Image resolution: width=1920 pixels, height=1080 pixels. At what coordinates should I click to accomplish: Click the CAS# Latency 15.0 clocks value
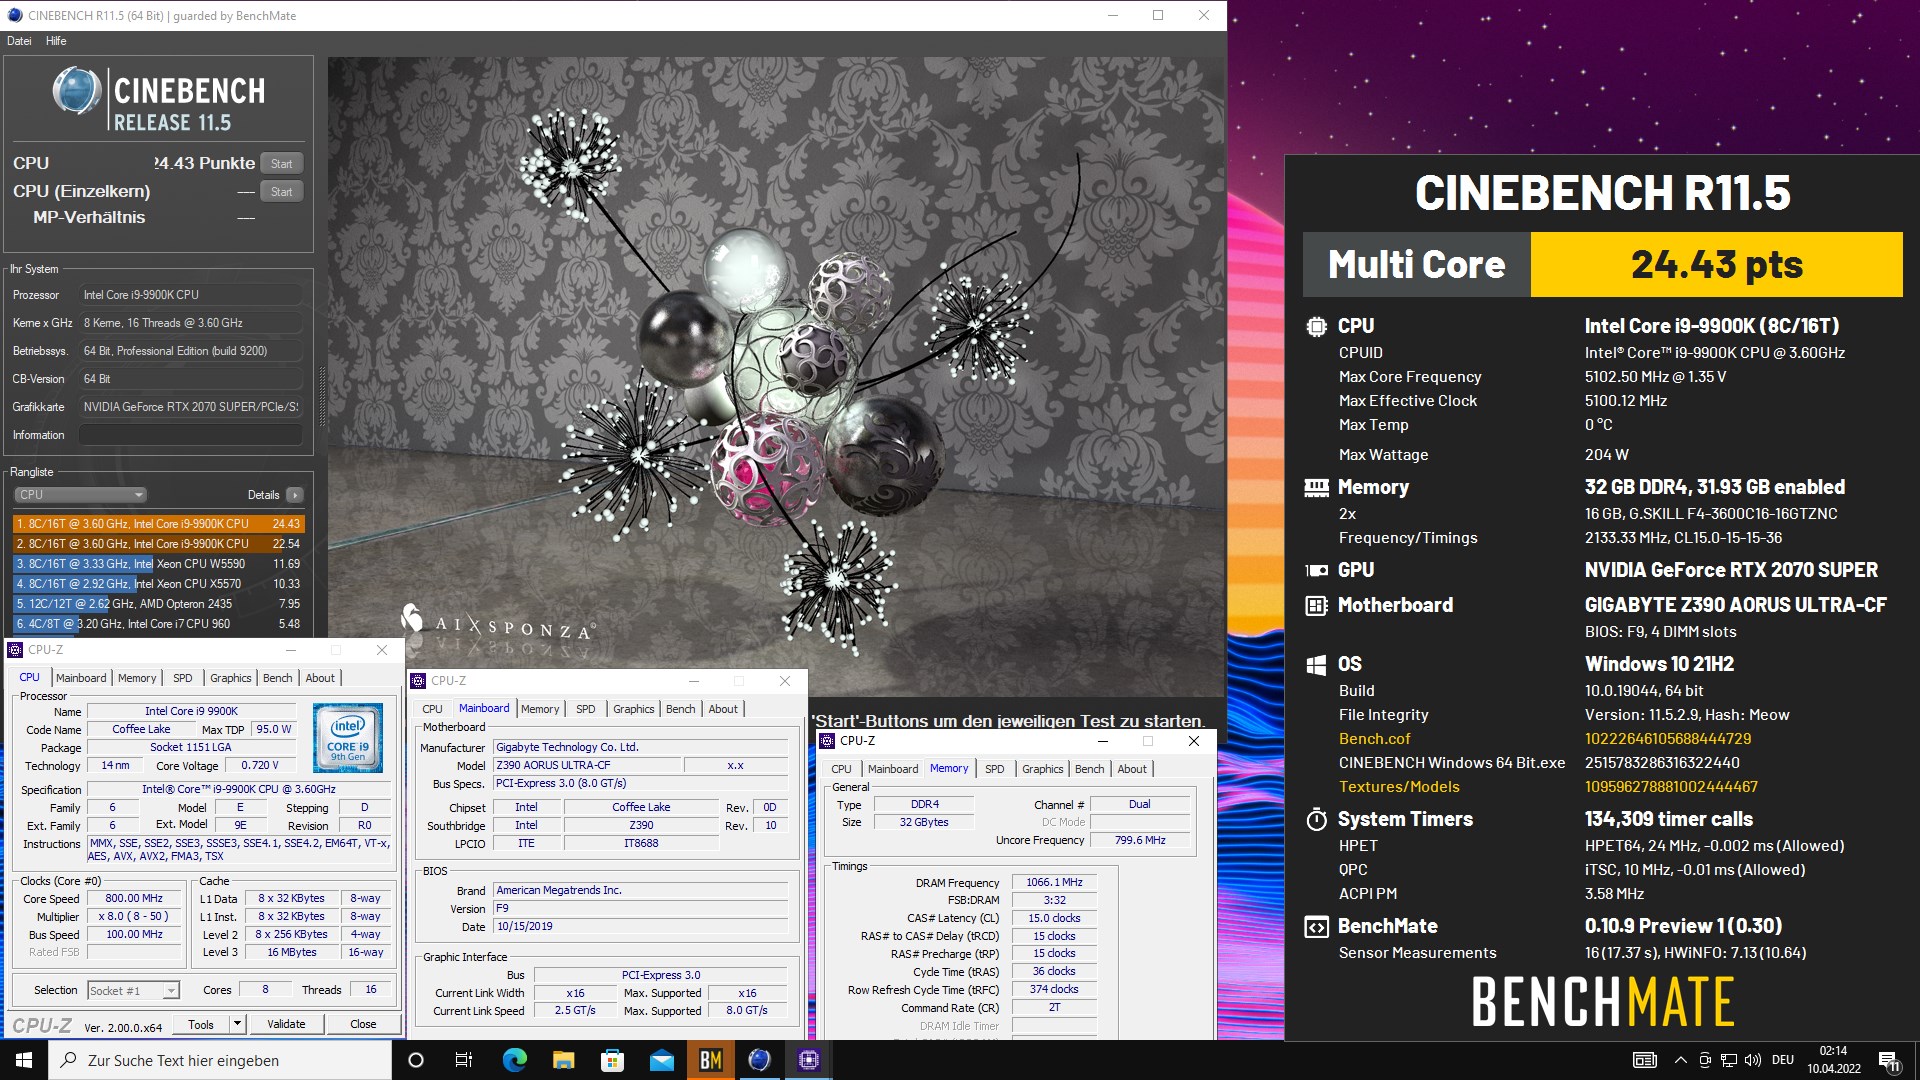point(1054,919)
